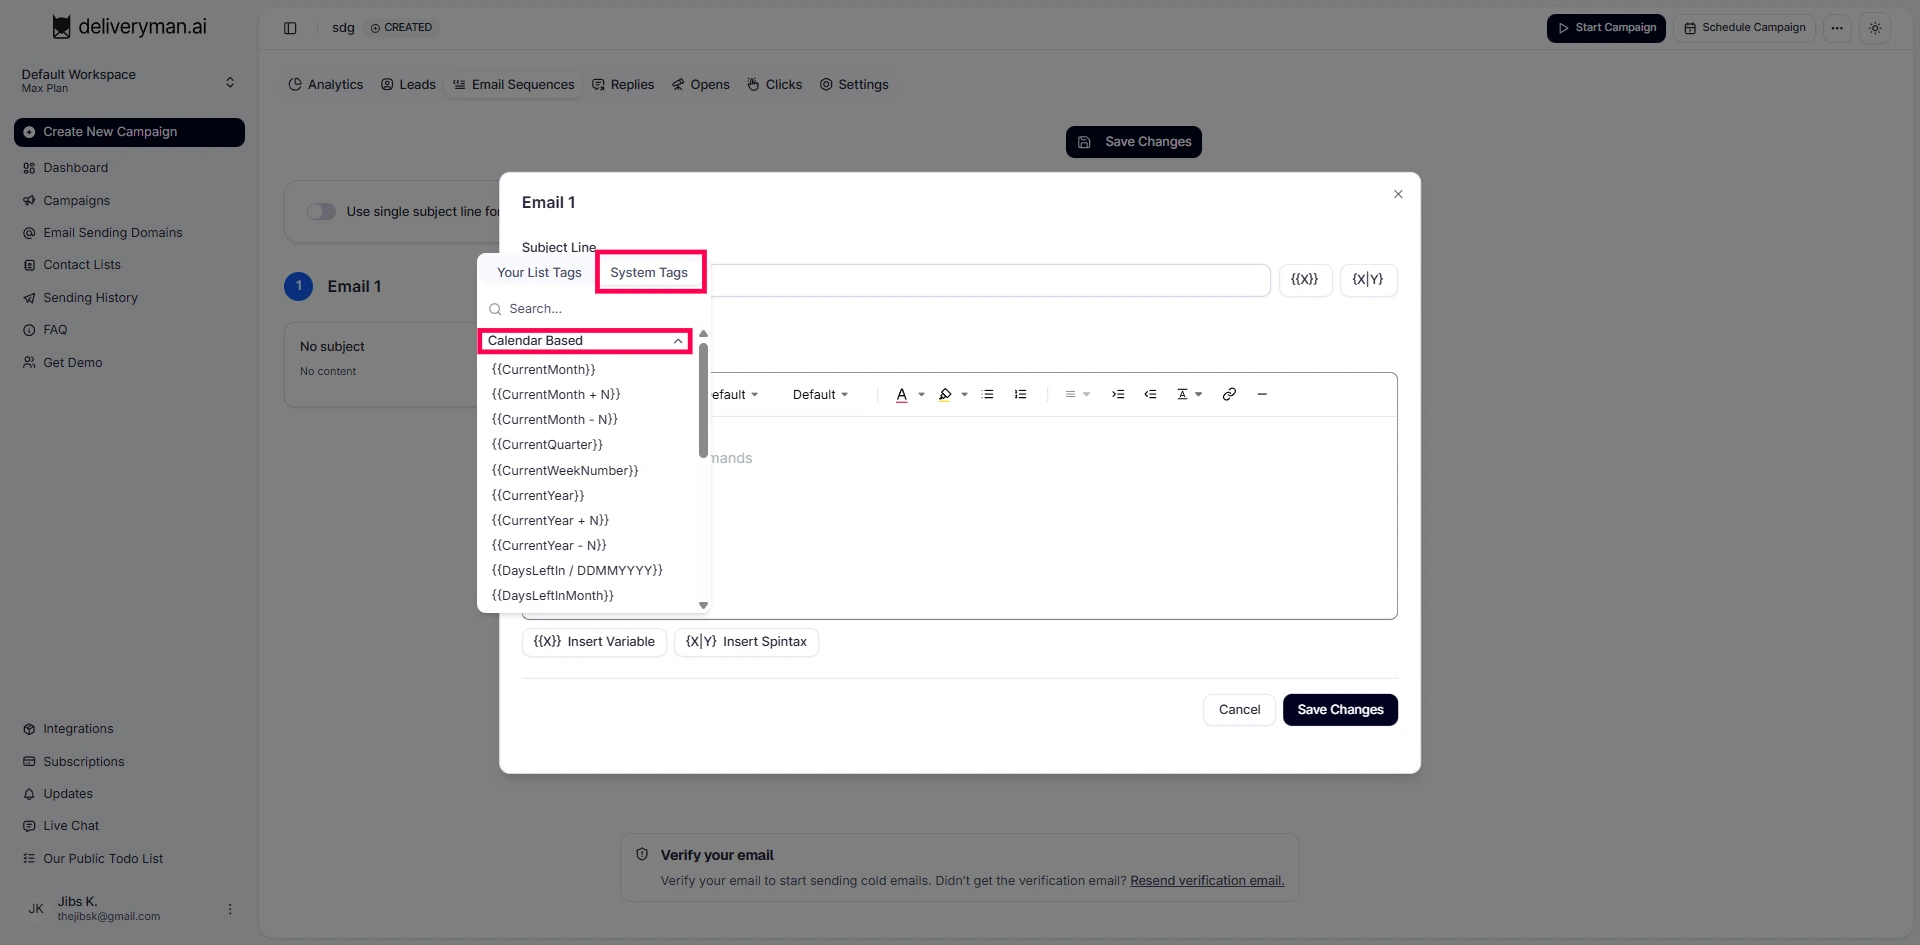The width and height of the screenshot is (1920, 945).
Task: Insert a link with the link icon
Action: (1229, 395)
